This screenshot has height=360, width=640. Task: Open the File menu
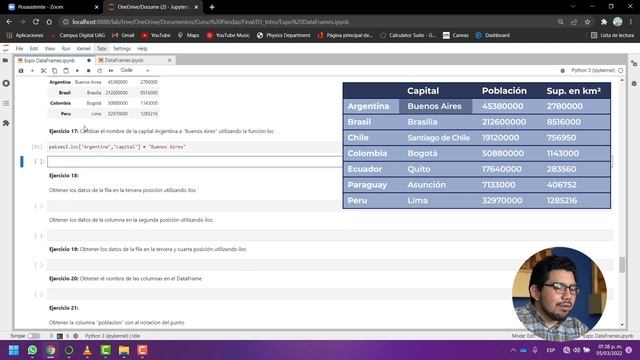coord(19,49)
